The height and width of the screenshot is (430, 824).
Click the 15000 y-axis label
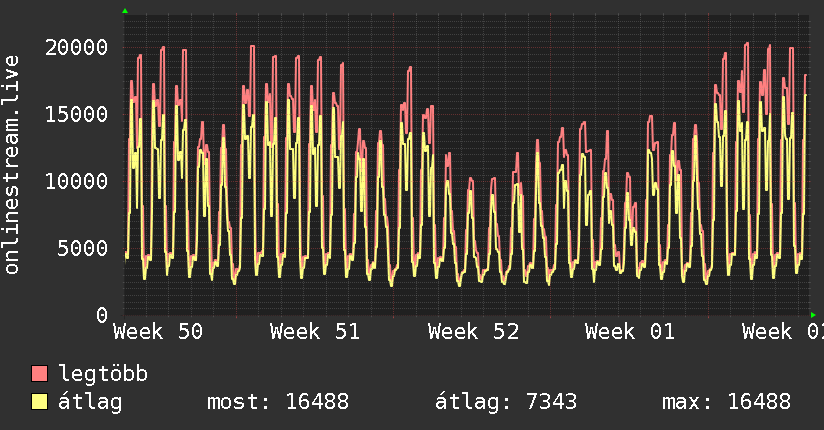click(x=77, y=114)
